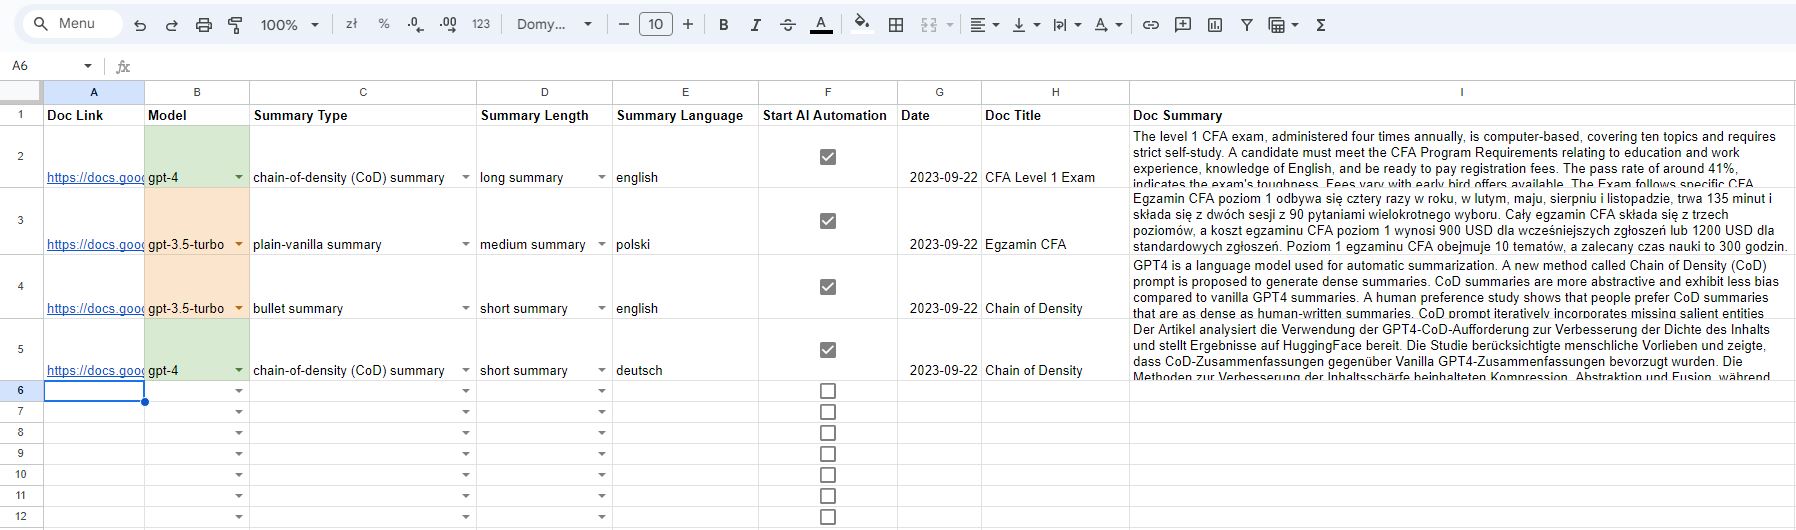This screenshot has height=530, width=1796.
Task: Uncheck automation checkbox in row 4
Action: pos(828,287)
